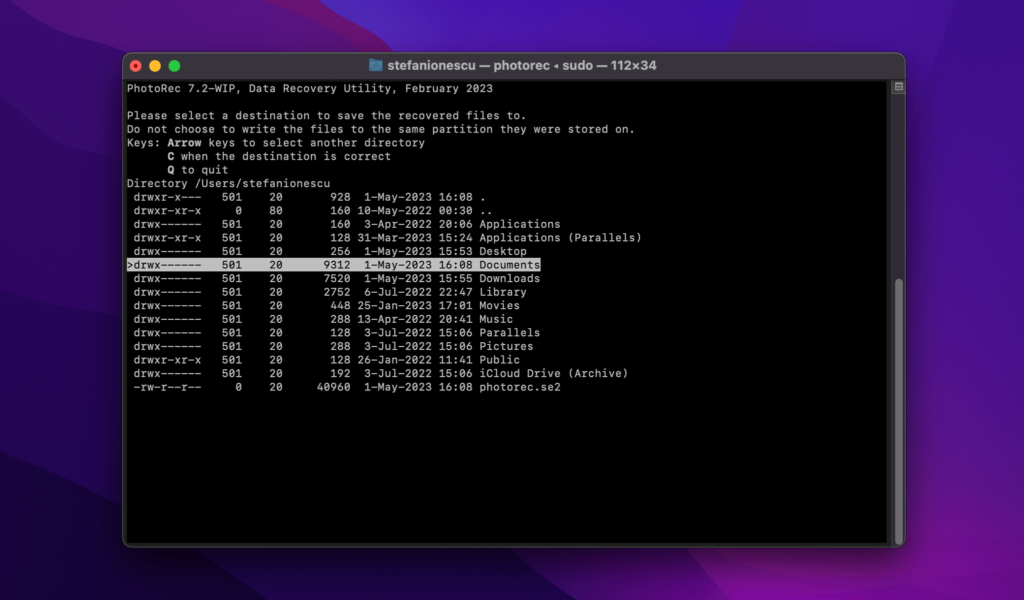The image size is (1024, 600).
Task: Select the Public directory row
Action: coord(327,360)
